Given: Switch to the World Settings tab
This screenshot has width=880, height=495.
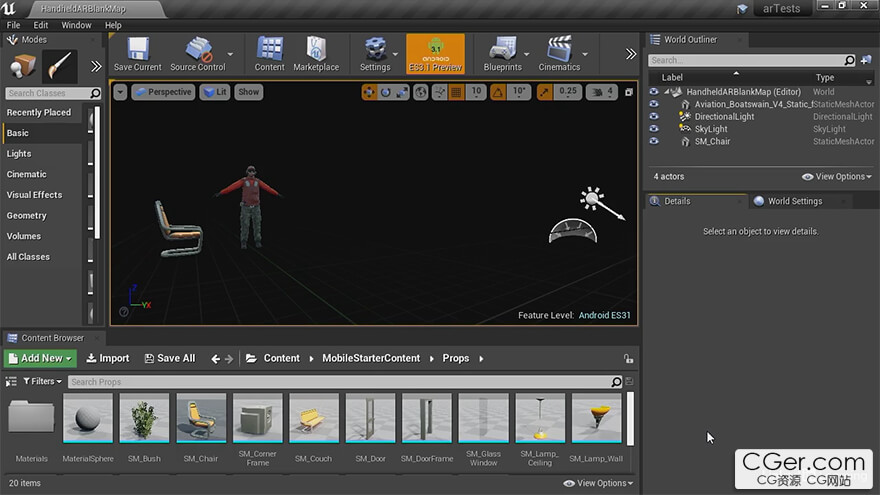Looking at the screenshot, I should [794, 201].
